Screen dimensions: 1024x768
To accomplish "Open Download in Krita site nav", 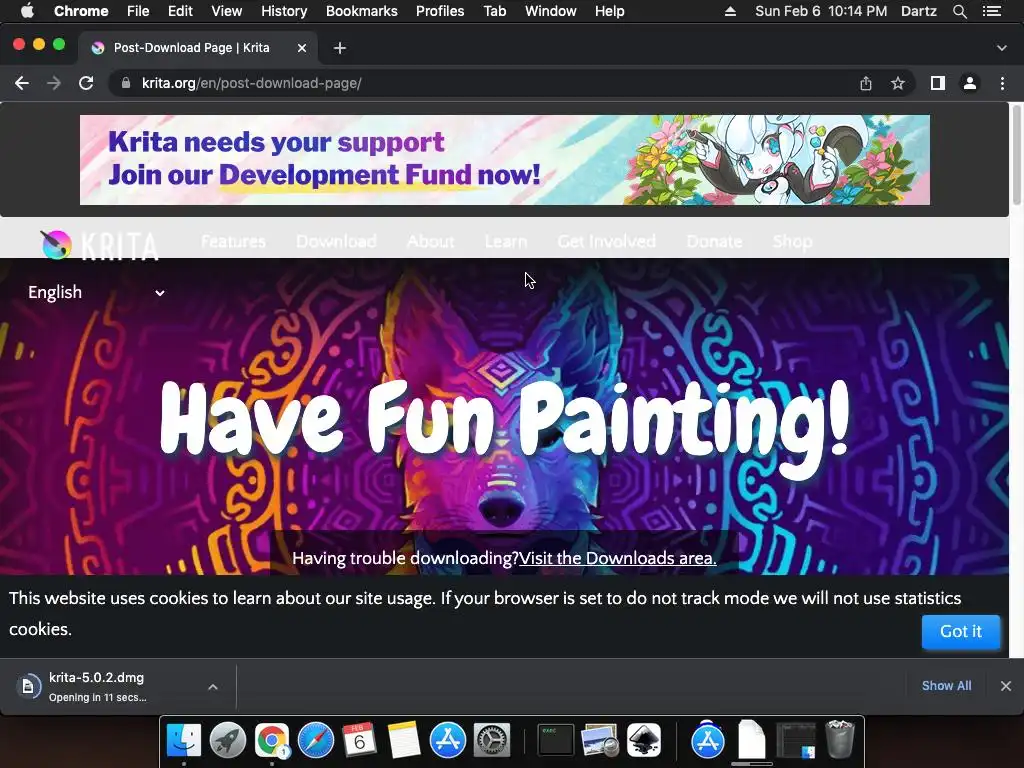I will point(336,242).
